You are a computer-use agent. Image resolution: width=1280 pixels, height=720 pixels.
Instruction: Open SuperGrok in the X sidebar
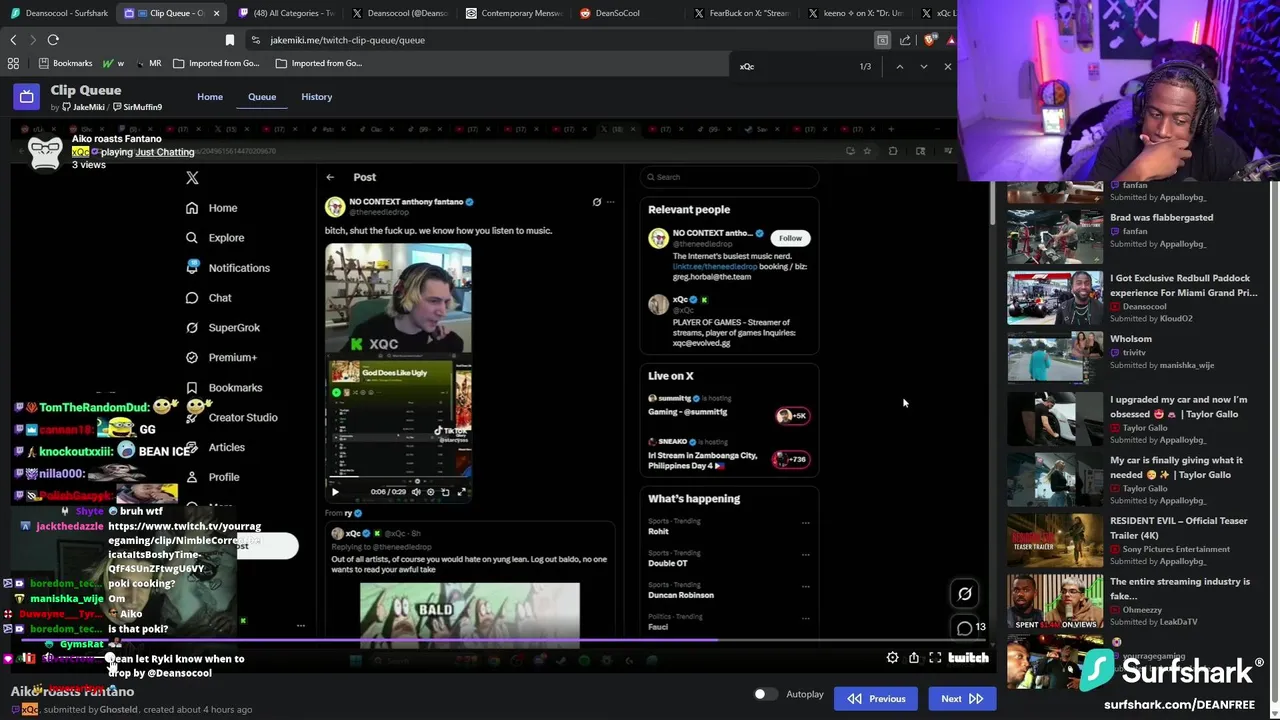click(x=223, y=328)
